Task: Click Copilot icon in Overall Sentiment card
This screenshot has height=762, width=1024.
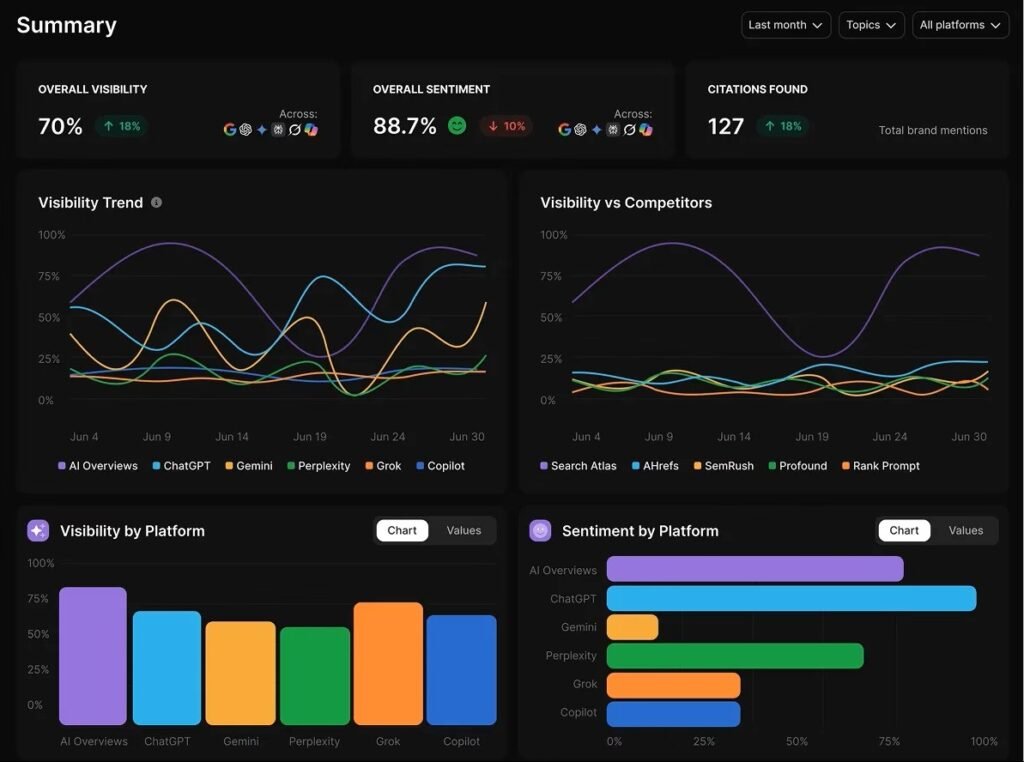Action: point(646,130)
